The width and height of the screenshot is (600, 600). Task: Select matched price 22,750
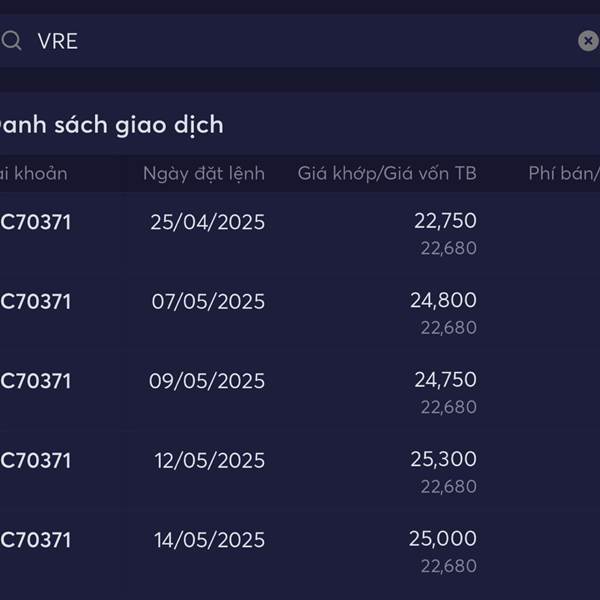445,221
